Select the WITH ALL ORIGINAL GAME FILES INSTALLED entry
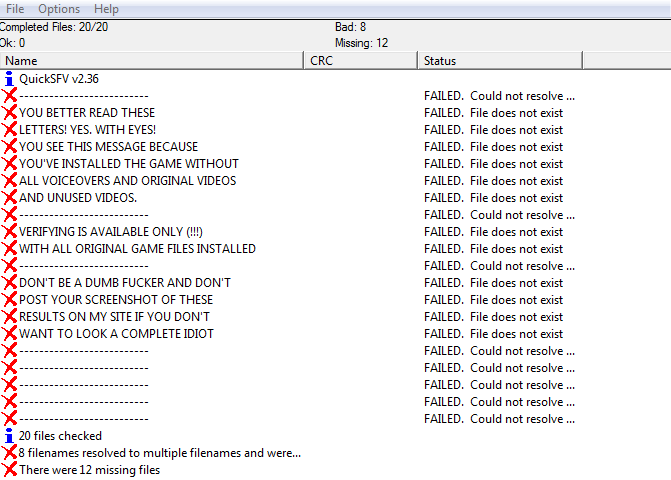671x480 pixels. click(x=137, y=249)
